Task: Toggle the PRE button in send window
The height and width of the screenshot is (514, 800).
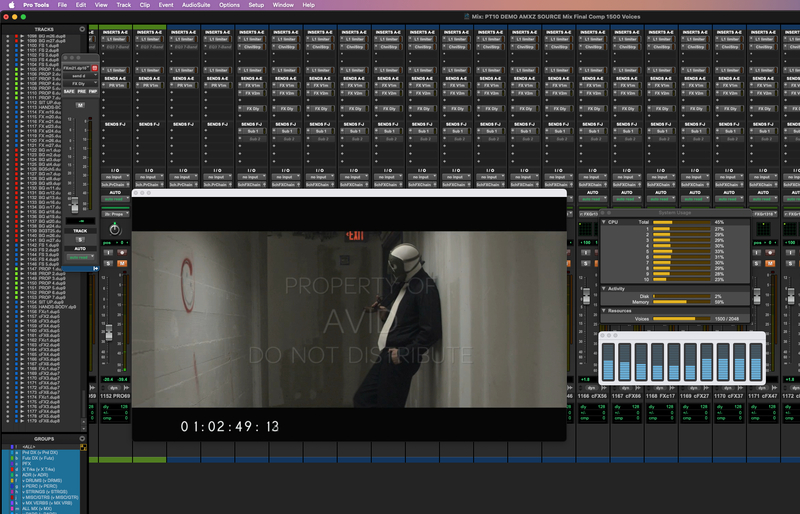Action: coord(82,91)
